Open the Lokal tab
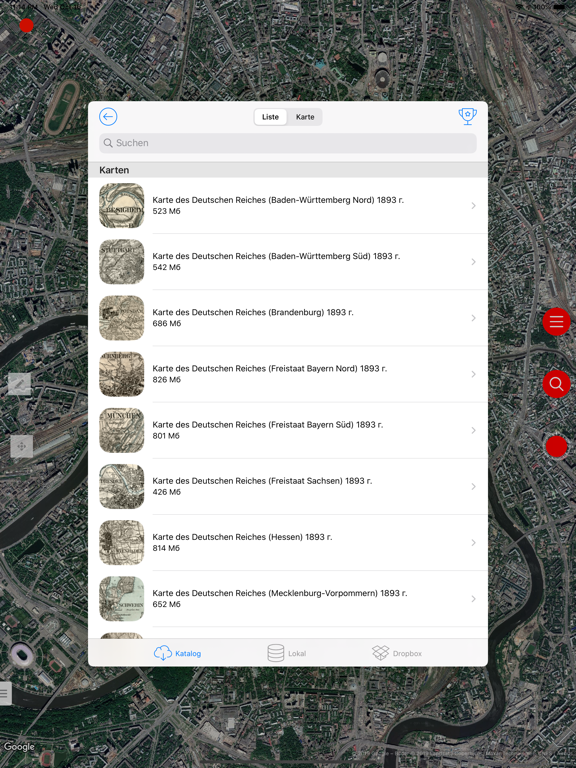The width and height of the screenshot is (576, 768). tap(287, 653)
